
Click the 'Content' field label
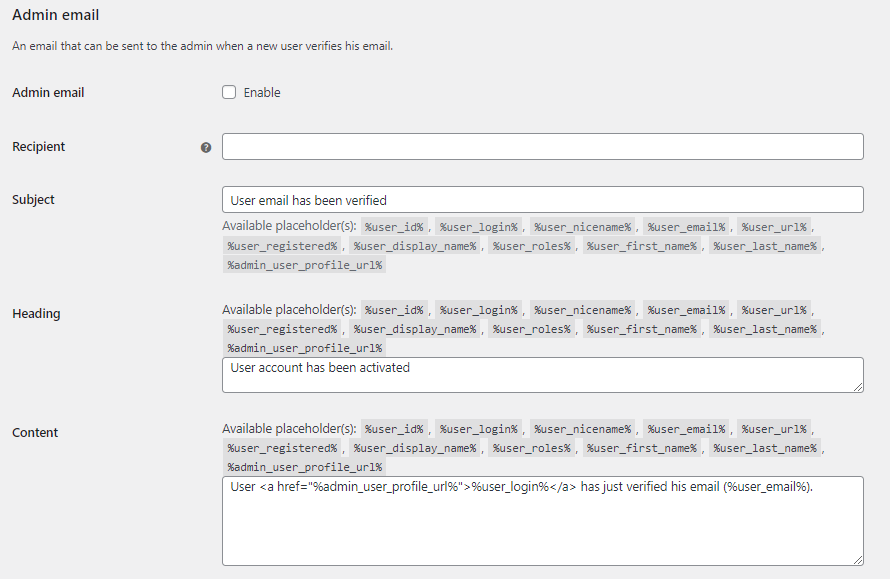(35, 433)
